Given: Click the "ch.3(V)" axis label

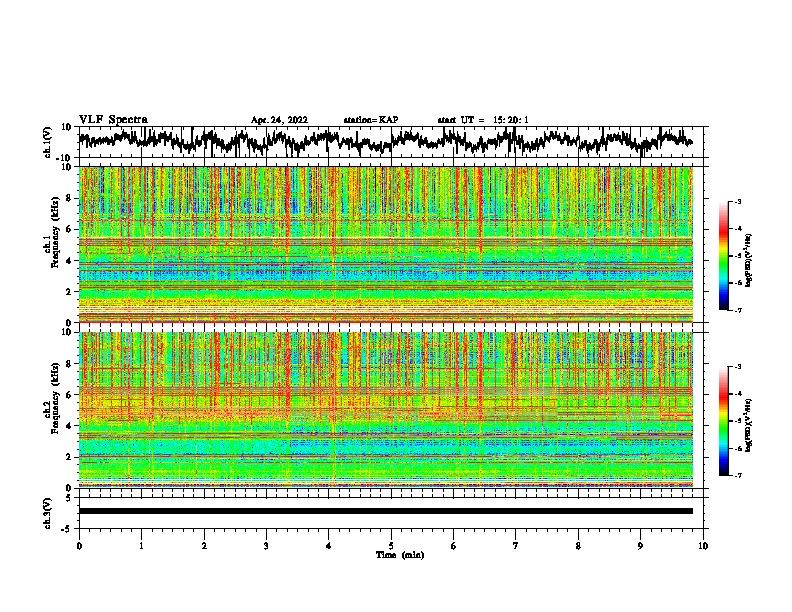Looking at the screenshot, I should coord(48,513).
